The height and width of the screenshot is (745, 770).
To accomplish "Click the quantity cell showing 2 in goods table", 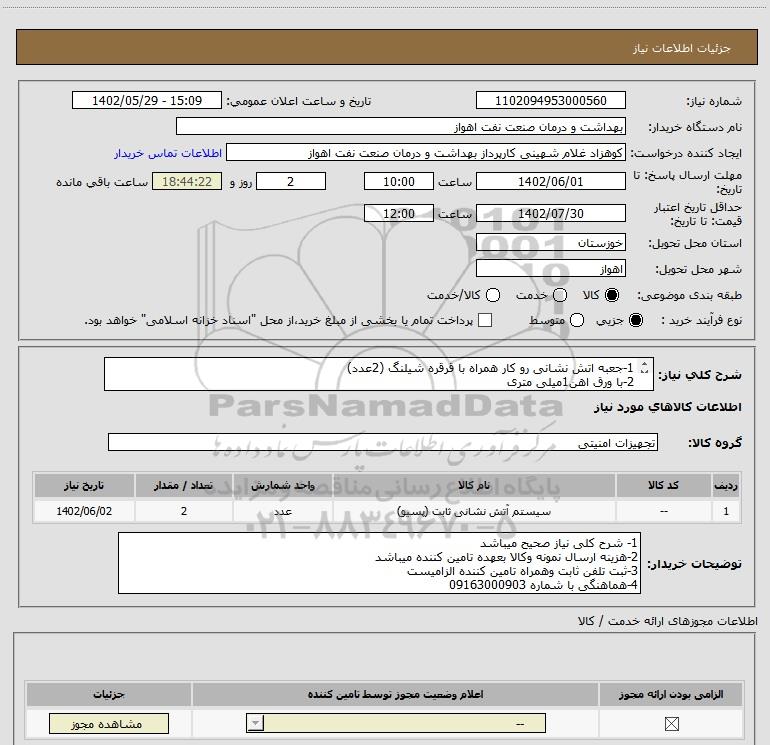I will pyautogui.click(x=184, y=511).
